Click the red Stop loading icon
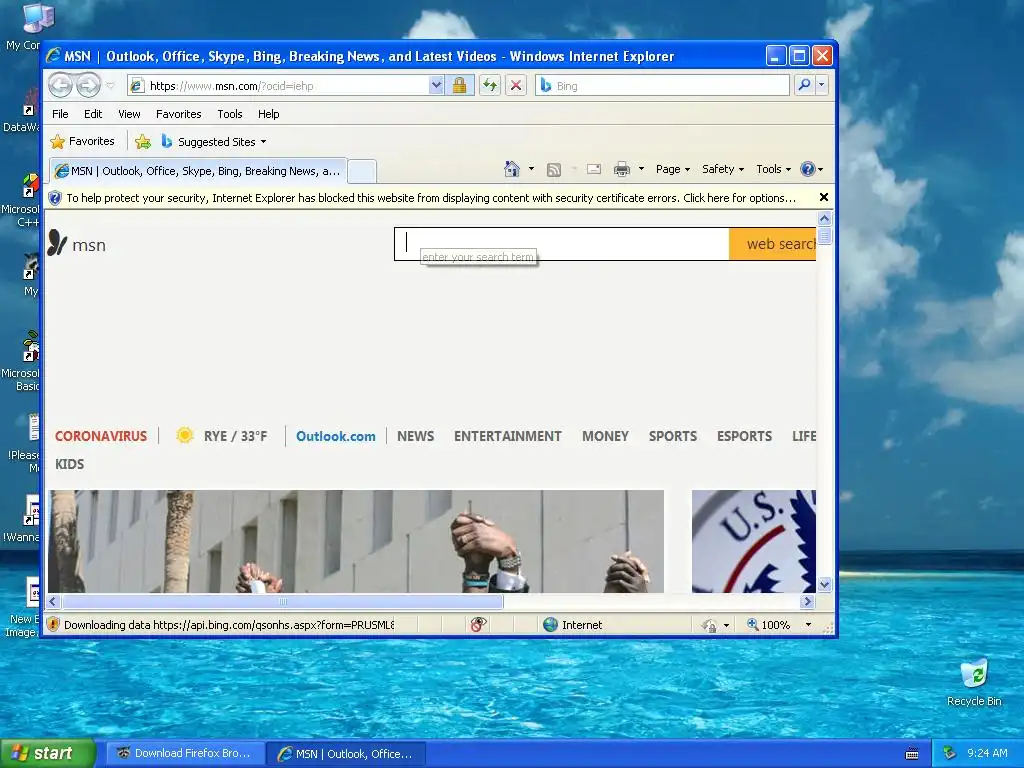This screenshot has height=768, width=1024. tap(516, 86)
